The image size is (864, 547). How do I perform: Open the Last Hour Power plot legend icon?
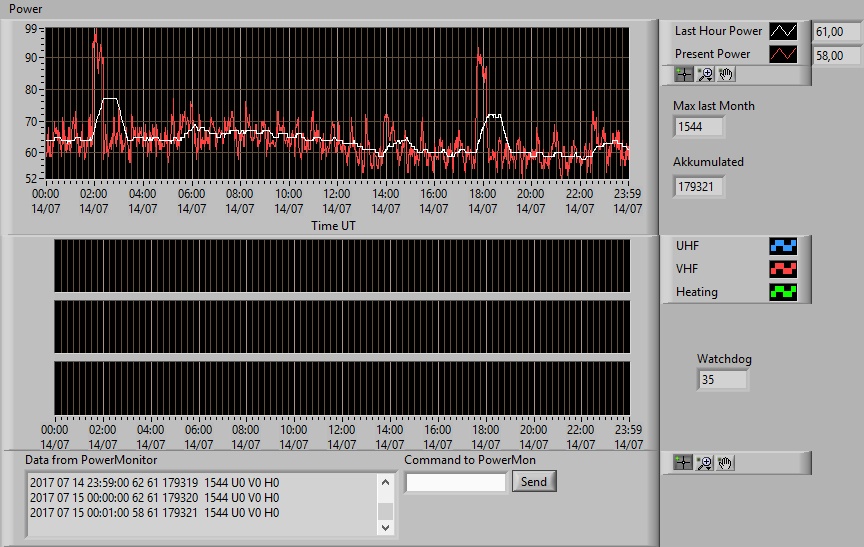[783, 31]
